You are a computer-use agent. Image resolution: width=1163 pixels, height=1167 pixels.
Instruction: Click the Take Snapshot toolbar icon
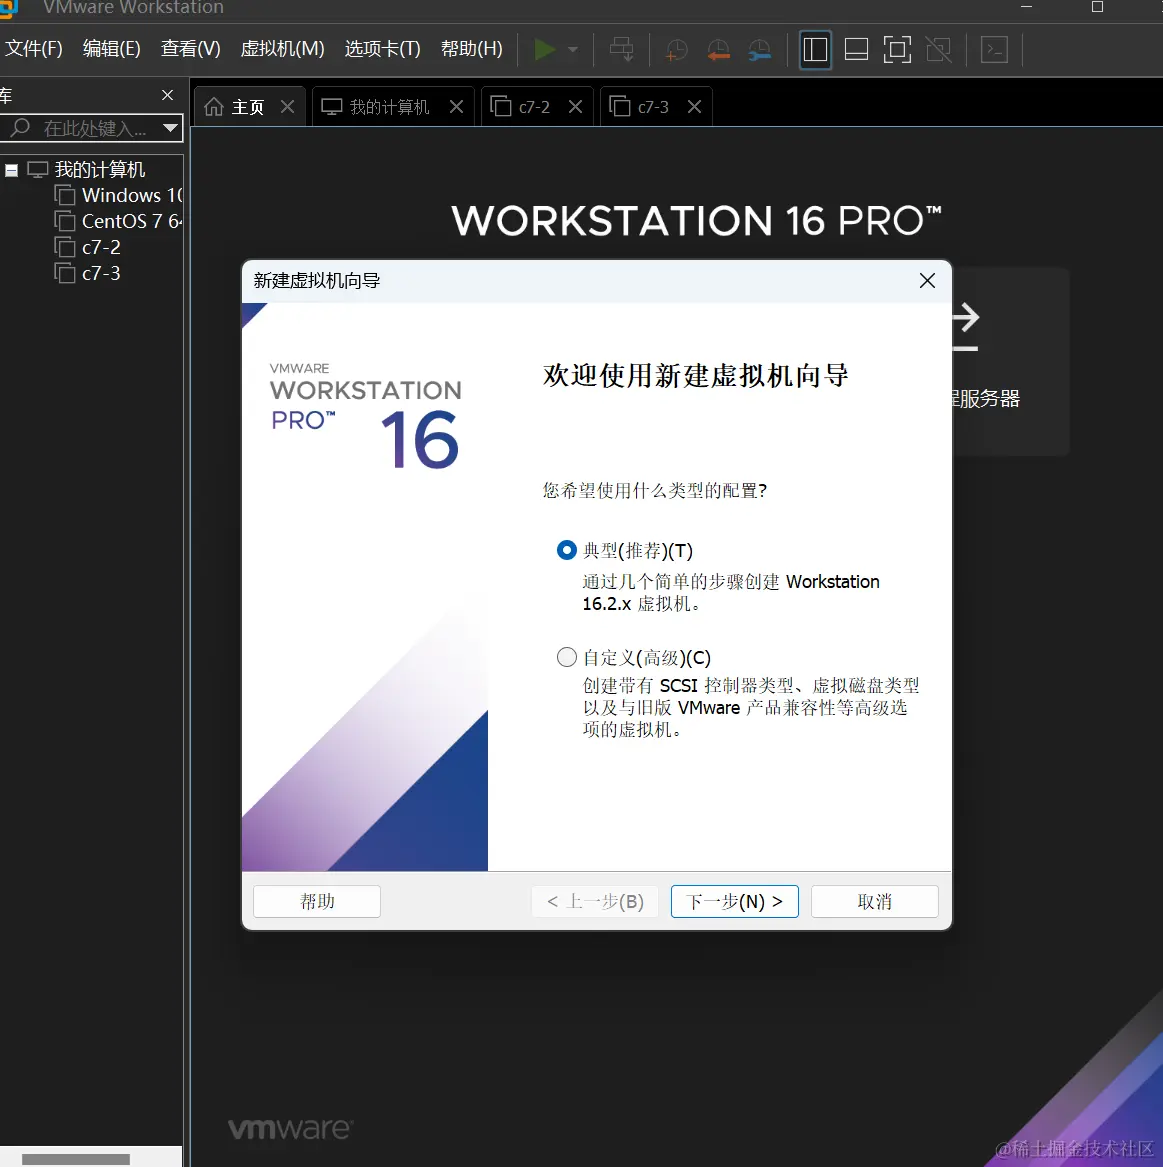[x=676, y=50]
